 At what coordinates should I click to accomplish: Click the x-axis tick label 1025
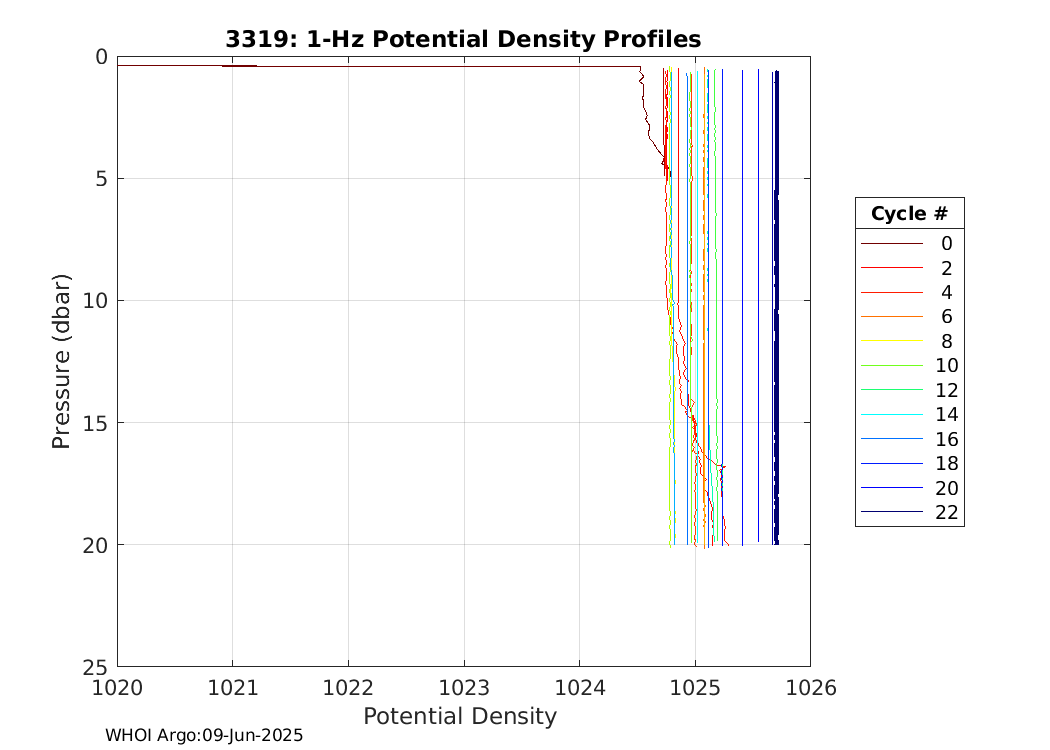point(695,688)
